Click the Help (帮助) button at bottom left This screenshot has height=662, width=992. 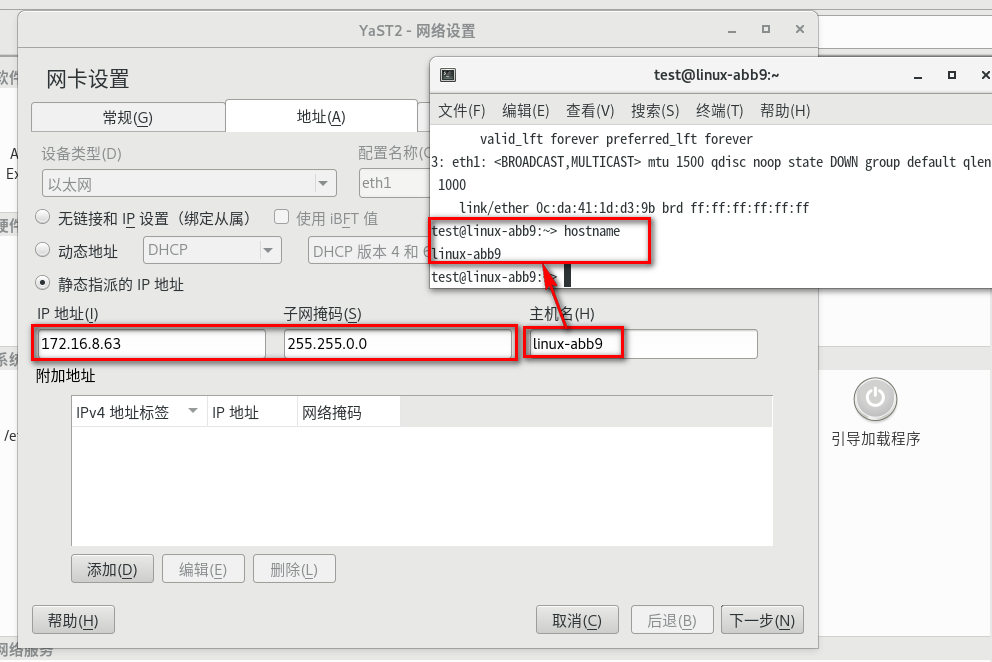pos(73,620)
